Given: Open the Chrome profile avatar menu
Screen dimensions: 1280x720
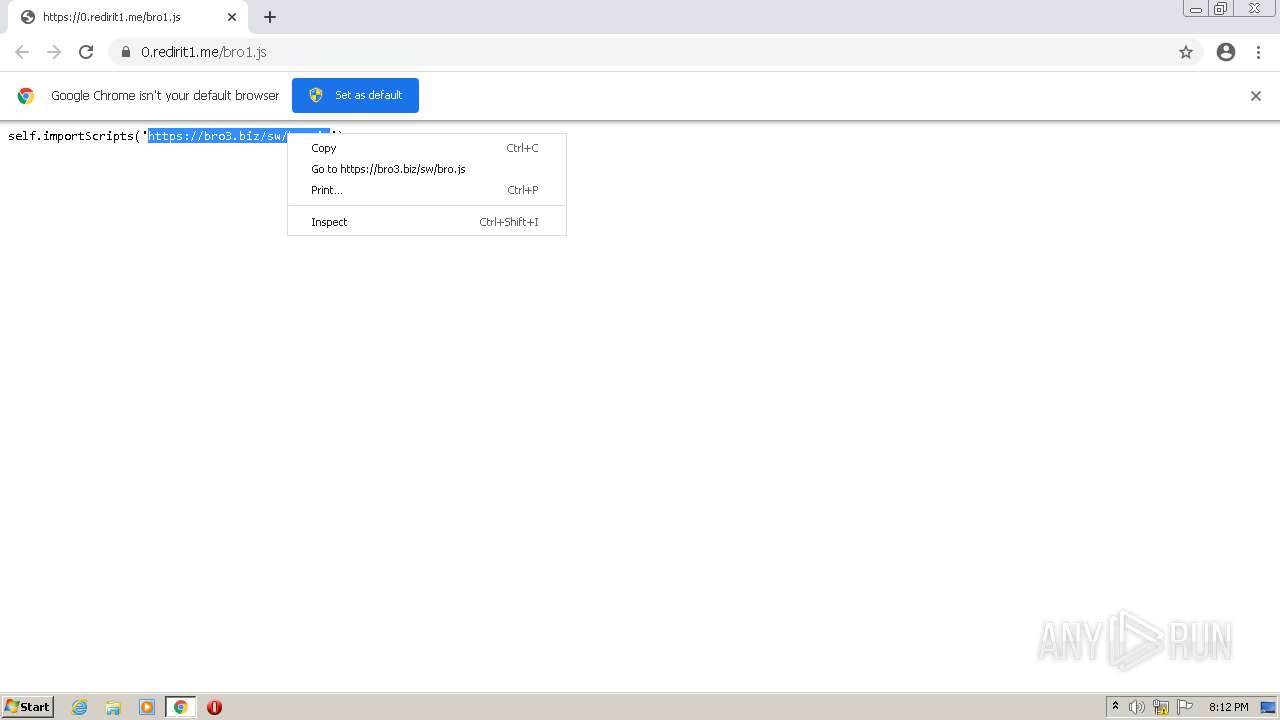Looking at the screenshot, I should click(1226, 52).
